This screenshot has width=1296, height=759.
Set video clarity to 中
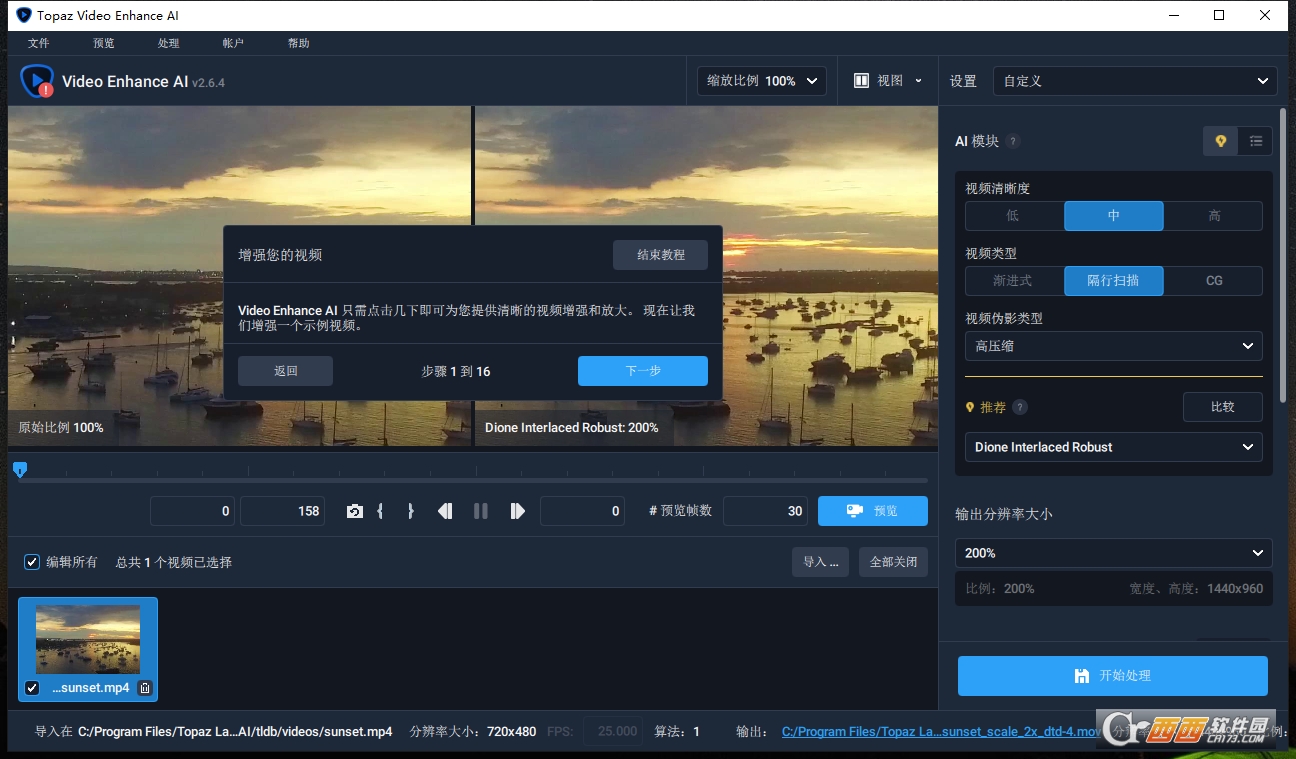click(x=1114, y=216)
